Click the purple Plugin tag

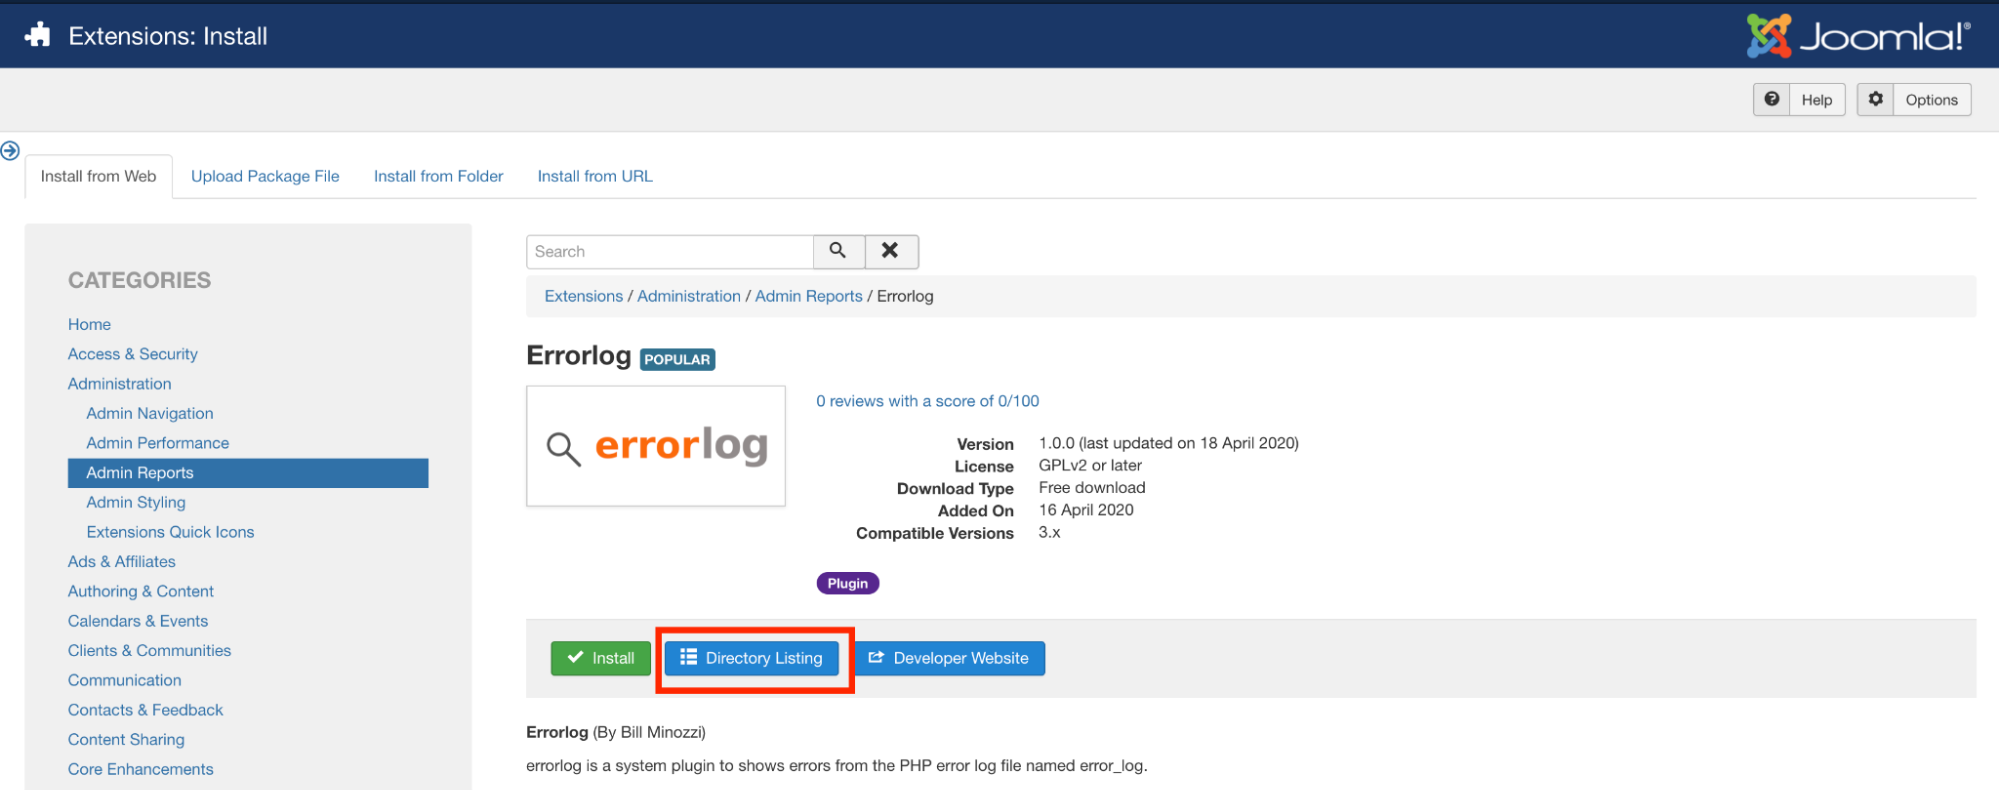(x=848, y=583)
